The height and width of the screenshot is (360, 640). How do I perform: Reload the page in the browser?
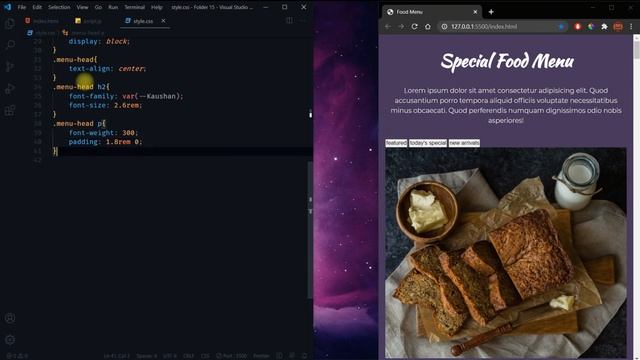coord(414,27)
